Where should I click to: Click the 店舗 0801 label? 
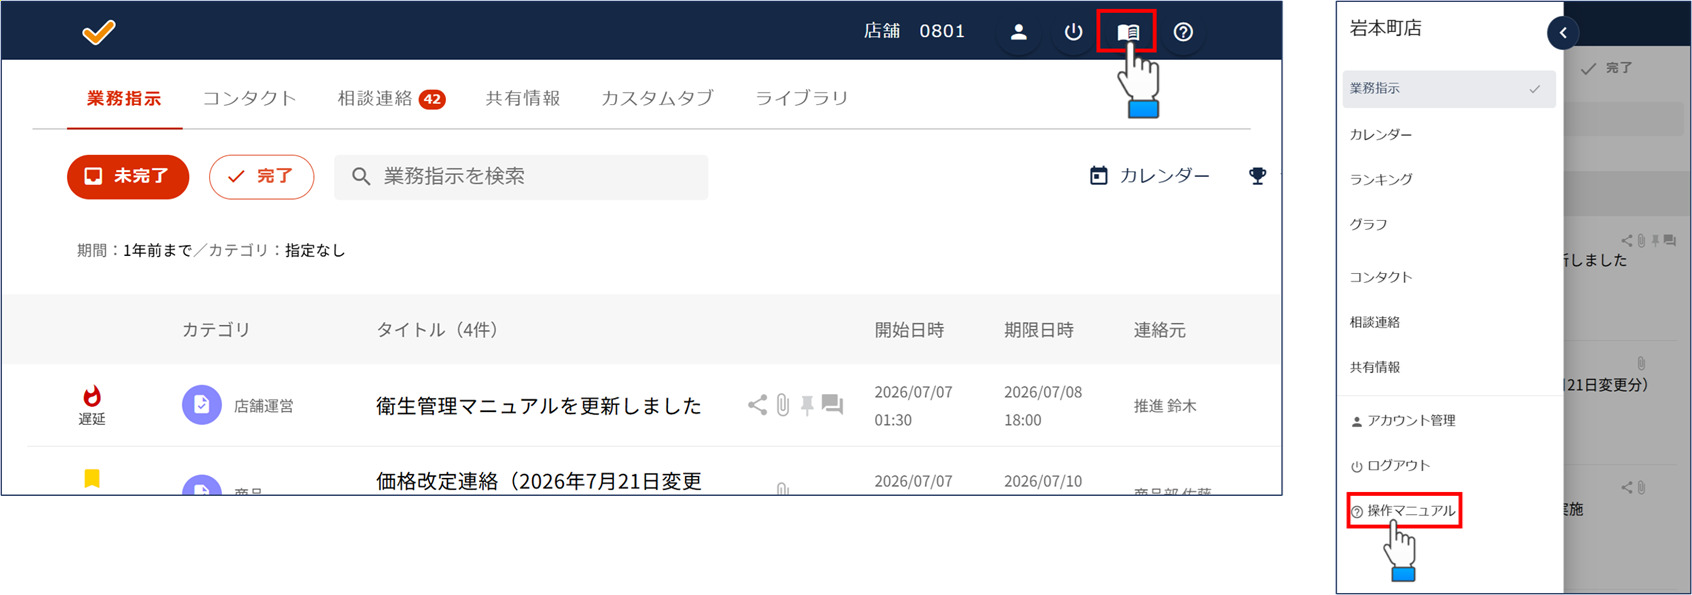pyautogui.click(x=914, y=32)
